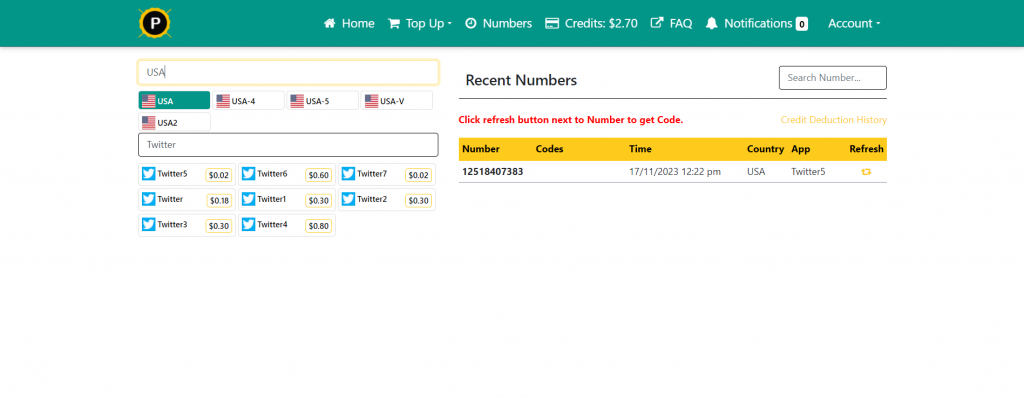The image size is (1024, 399).
Task: Click the Number column header
Action: pos(481,149)
